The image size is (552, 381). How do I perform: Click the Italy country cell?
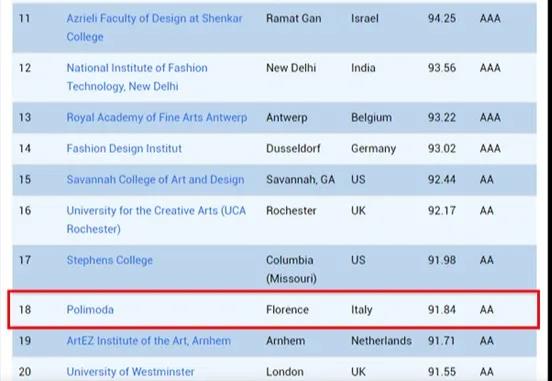(x=362, y=310)
